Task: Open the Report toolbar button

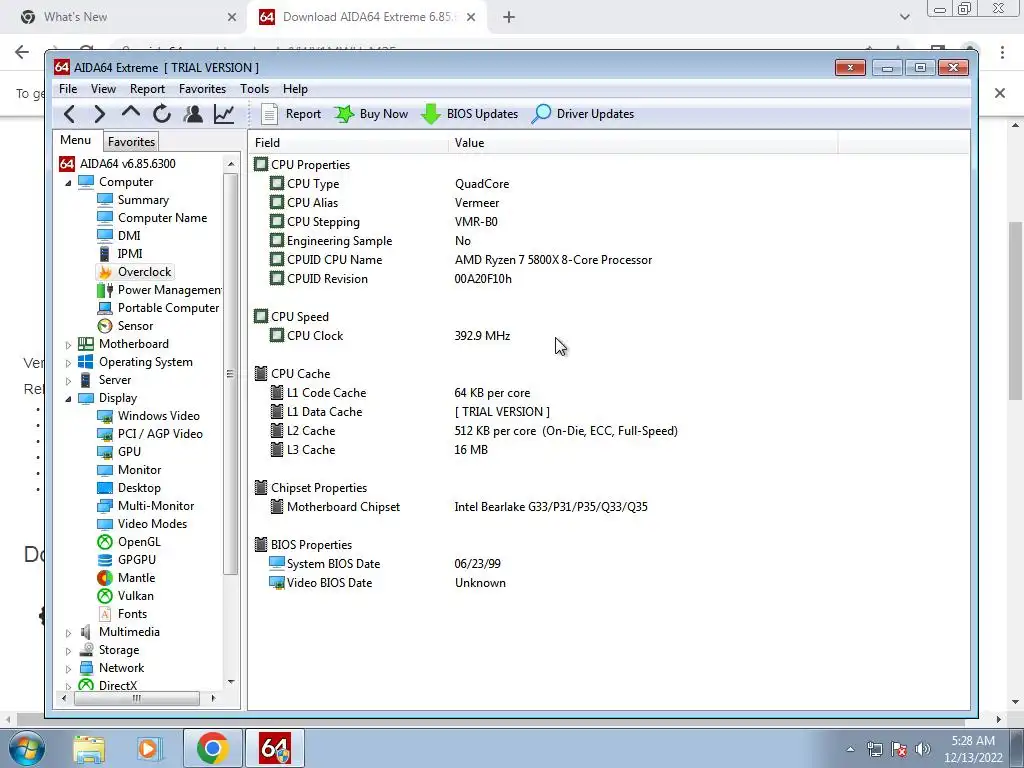Action: point(291,114)
